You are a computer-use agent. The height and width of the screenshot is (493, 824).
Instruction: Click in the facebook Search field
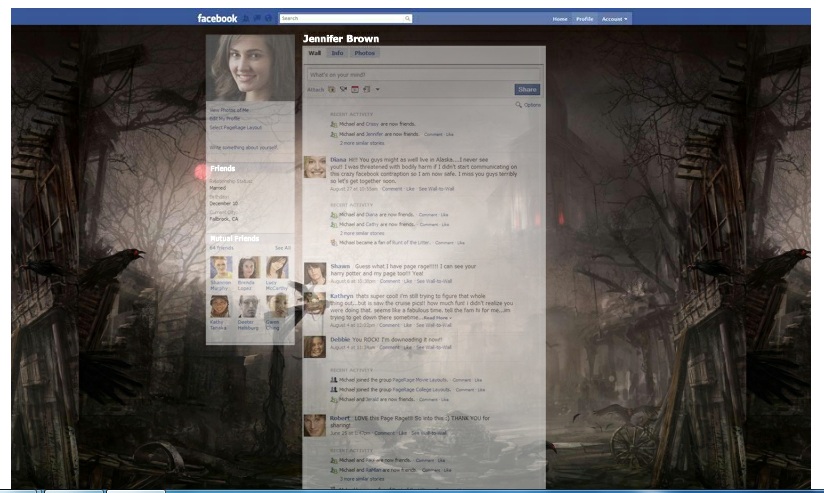(342, 18)
